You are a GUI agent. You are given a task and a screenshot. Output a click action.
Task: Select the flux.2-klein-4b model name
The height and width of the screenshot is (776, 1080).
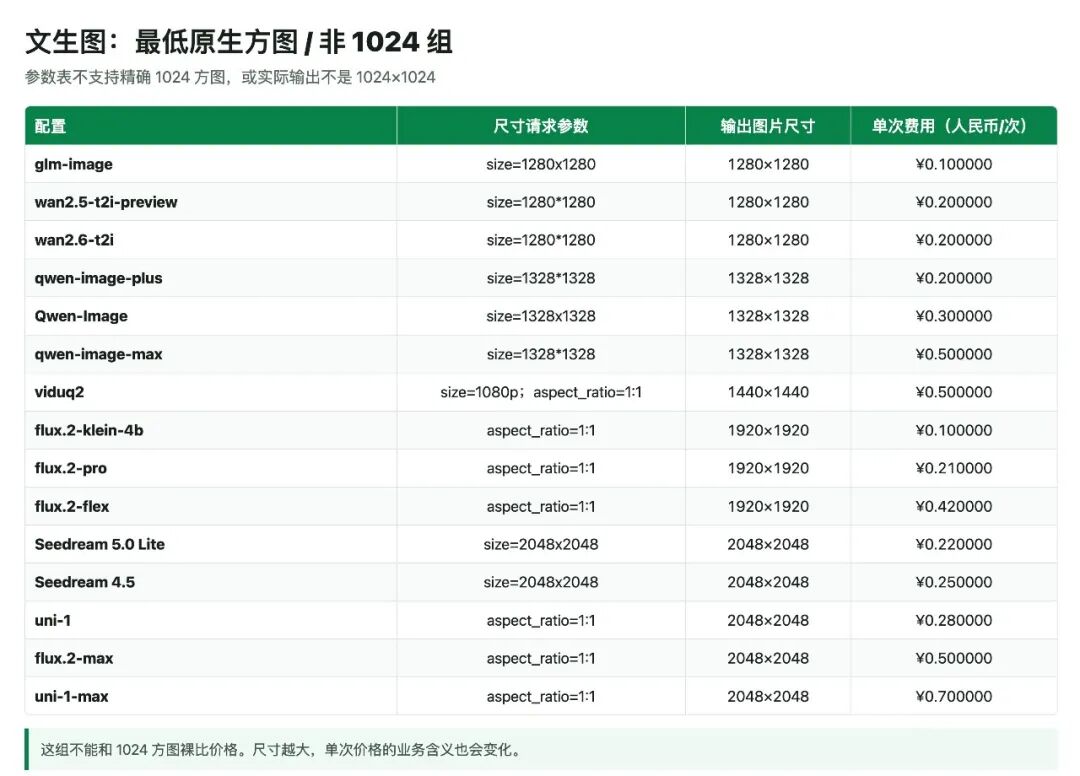coord(89,430)
